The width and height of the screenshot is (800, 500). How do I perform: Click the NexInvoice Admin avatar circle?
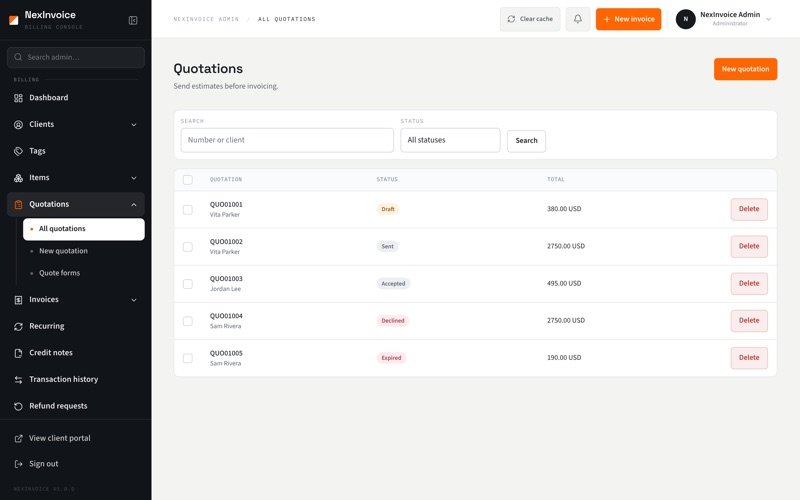tap(685, 19)
